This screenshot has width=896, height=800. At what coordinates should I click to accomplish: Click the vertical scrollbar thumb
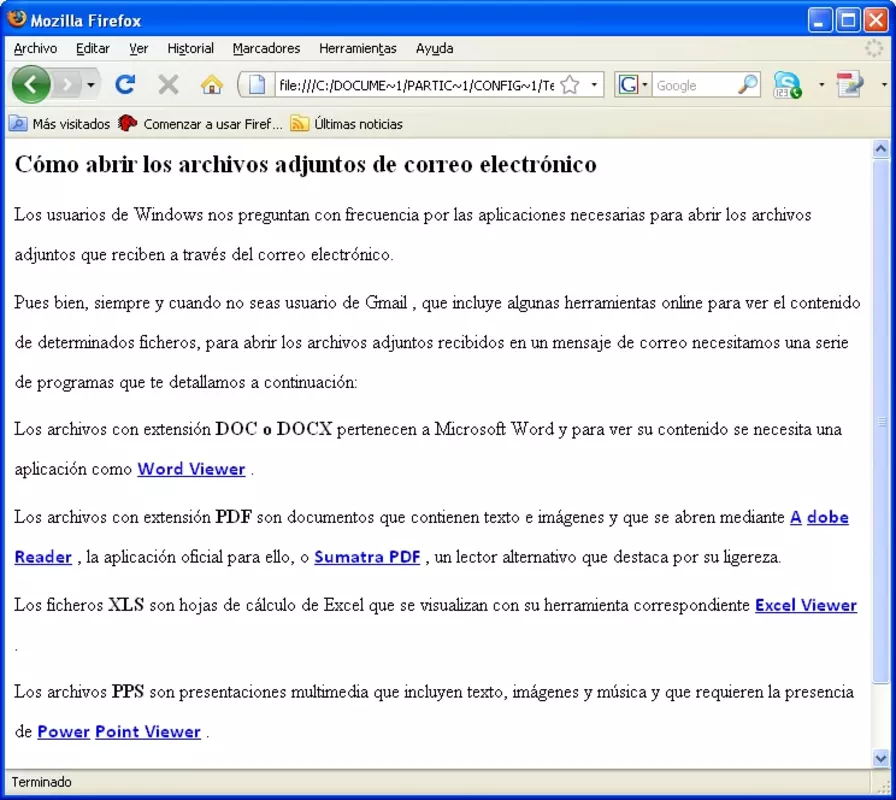click(x=881, y=421)
